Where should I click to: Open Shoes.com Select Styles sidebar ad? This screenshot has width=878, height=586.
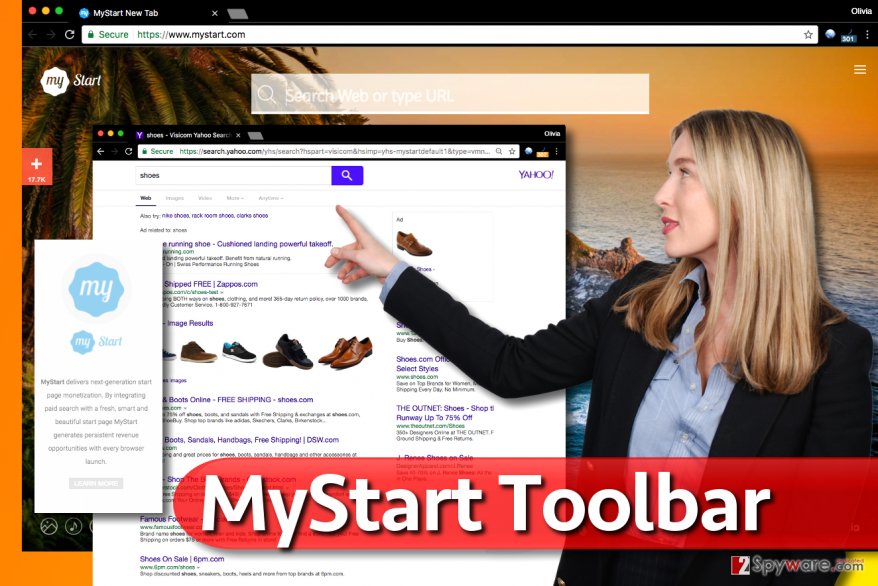pyautogui.click(x=421, y=364)
